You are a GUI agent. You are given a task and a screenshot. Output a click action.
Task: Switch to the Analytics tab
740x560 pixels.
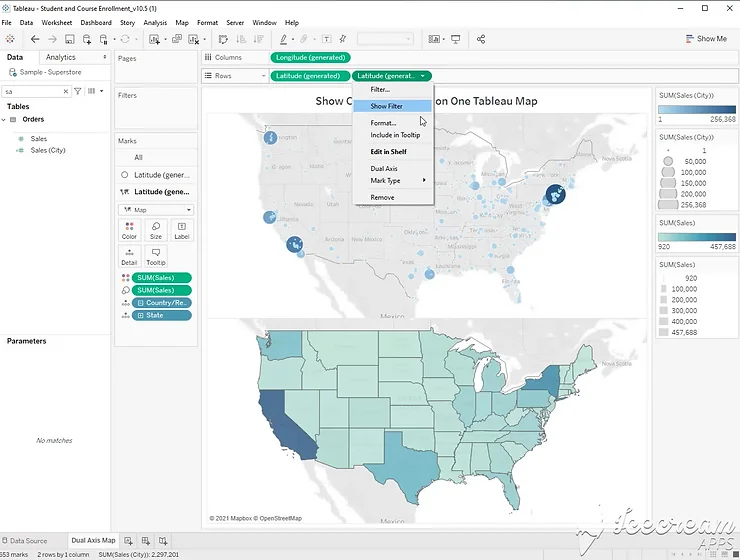point(60,57)
